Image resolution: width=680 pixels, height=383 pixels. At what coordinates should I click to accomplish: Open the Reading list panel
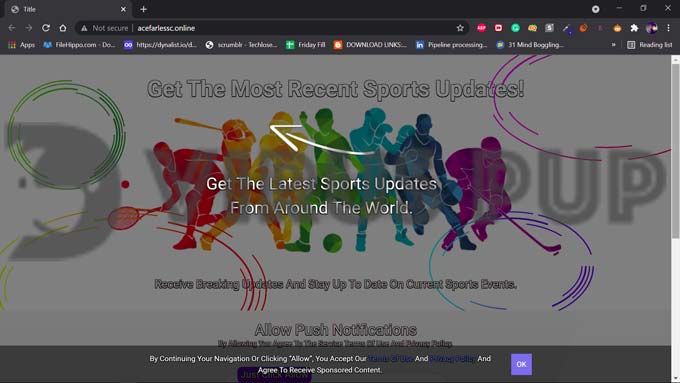click(x=650, y=45)
